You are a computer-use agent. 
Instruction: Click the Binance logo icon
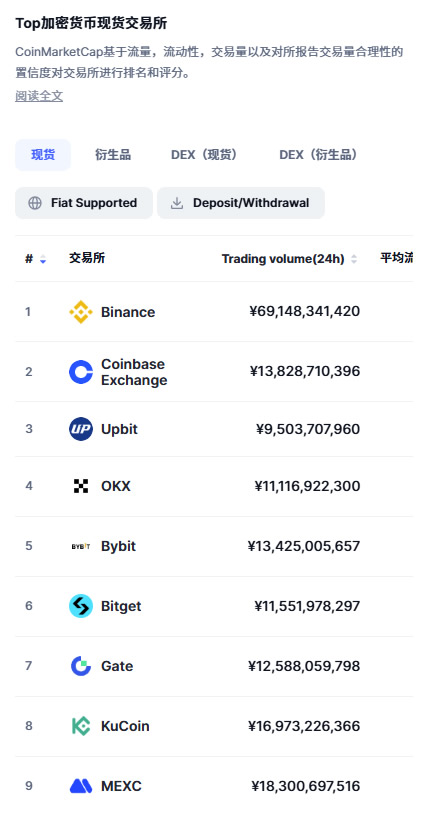point(81,312)
